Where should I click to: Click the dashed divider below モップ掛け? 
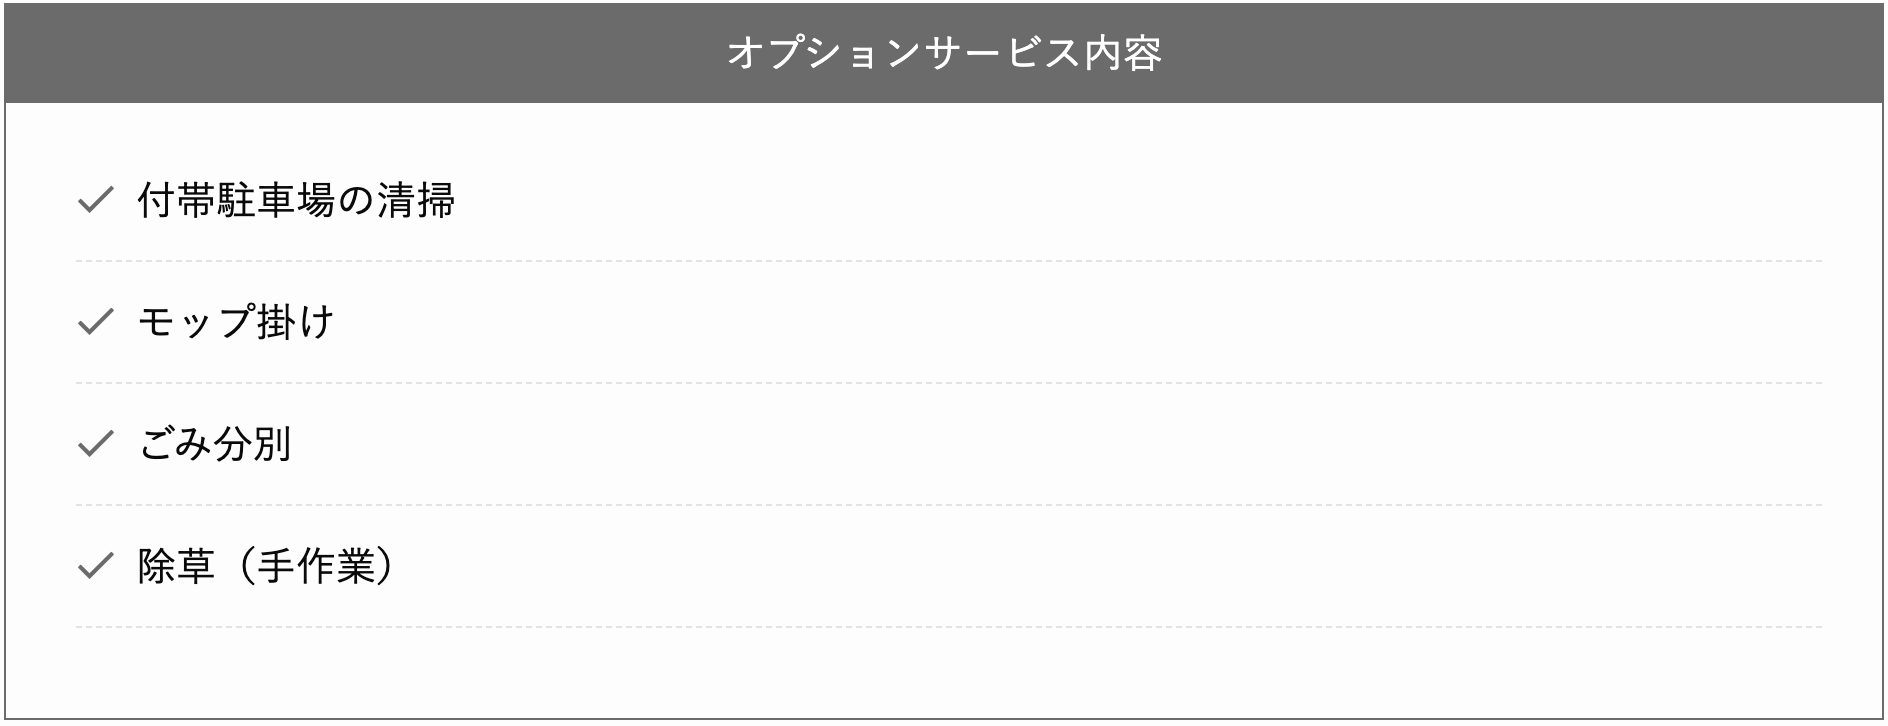948,383
